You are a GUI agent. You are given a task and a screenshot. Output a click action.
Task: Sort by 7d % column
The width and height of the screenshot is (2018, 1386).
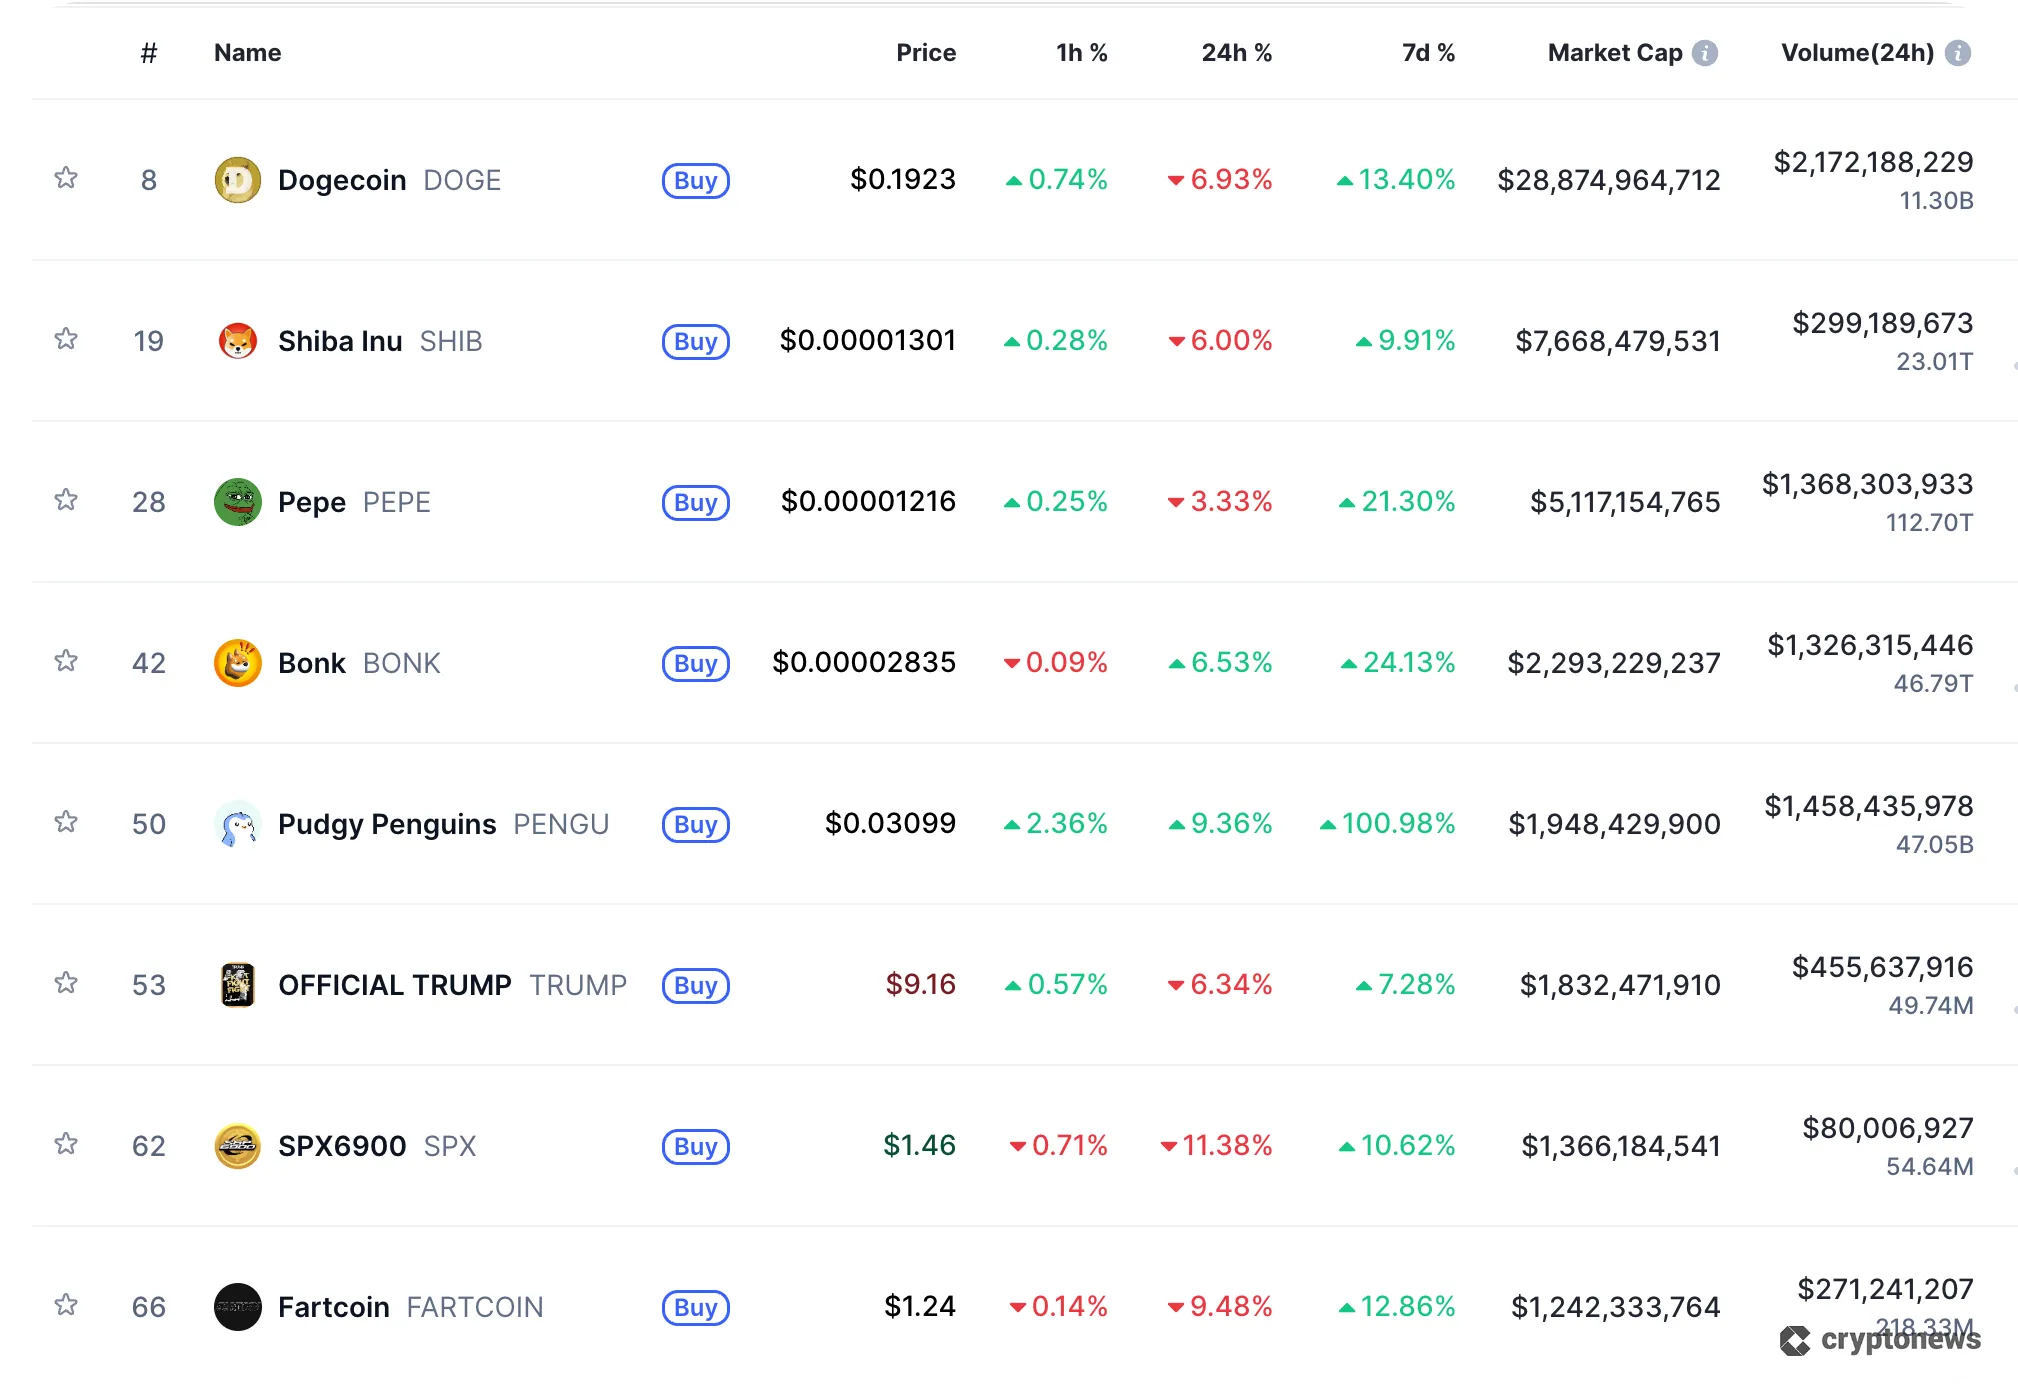pyautogui.click(x=1428, y=53)
